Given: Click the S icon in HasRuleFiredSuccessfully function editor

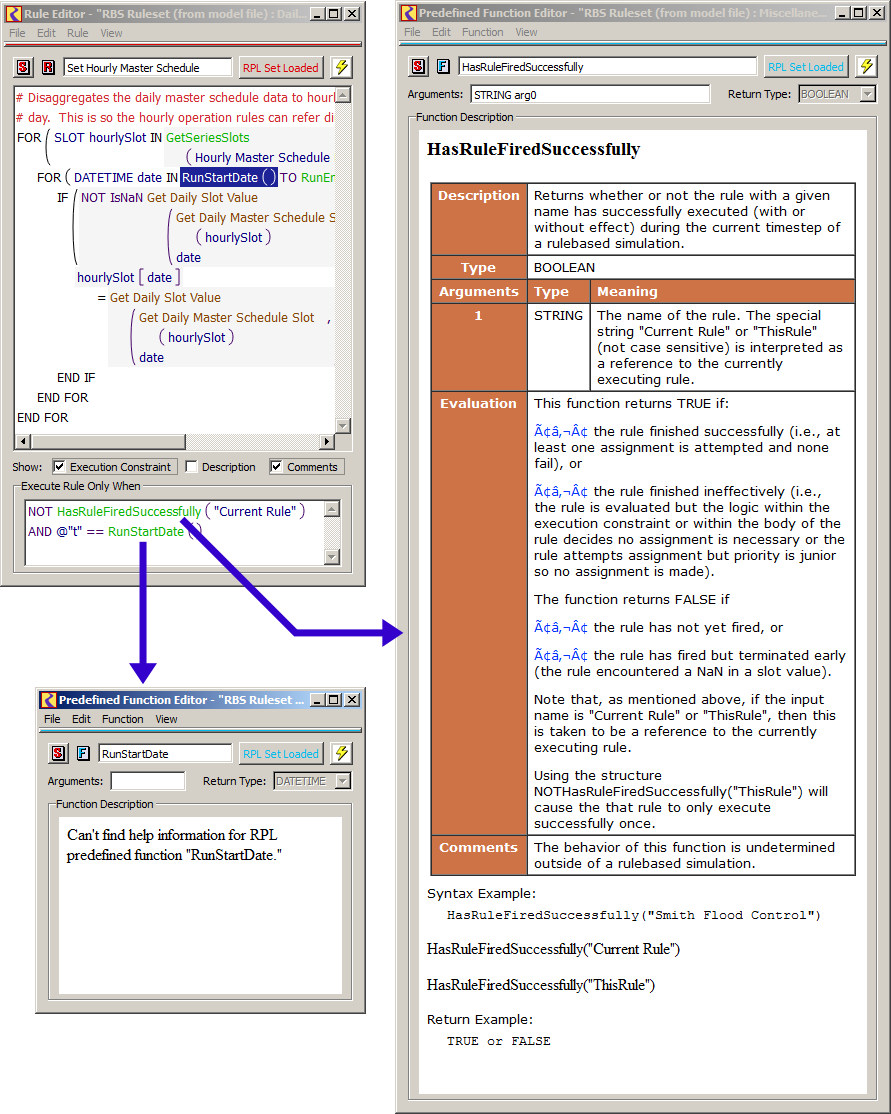Looking at the screenshot, I should (x=418, y=66).
